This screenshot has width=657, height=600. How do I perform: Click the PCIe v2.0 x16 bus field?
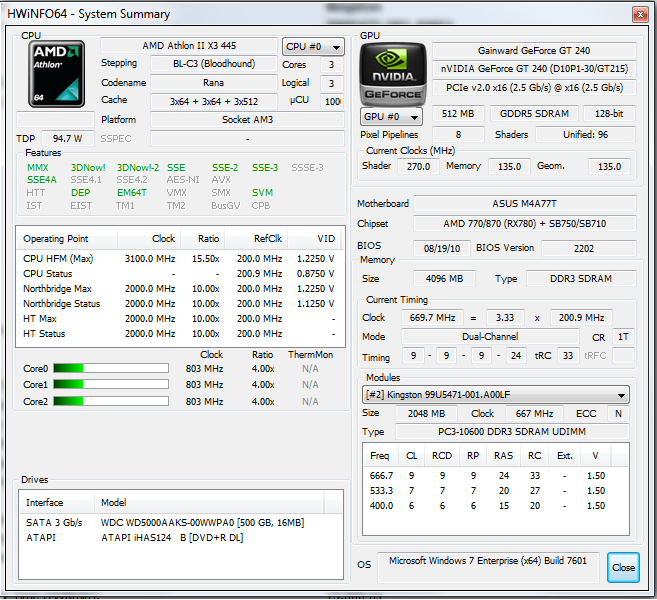[x=534, y=88]
